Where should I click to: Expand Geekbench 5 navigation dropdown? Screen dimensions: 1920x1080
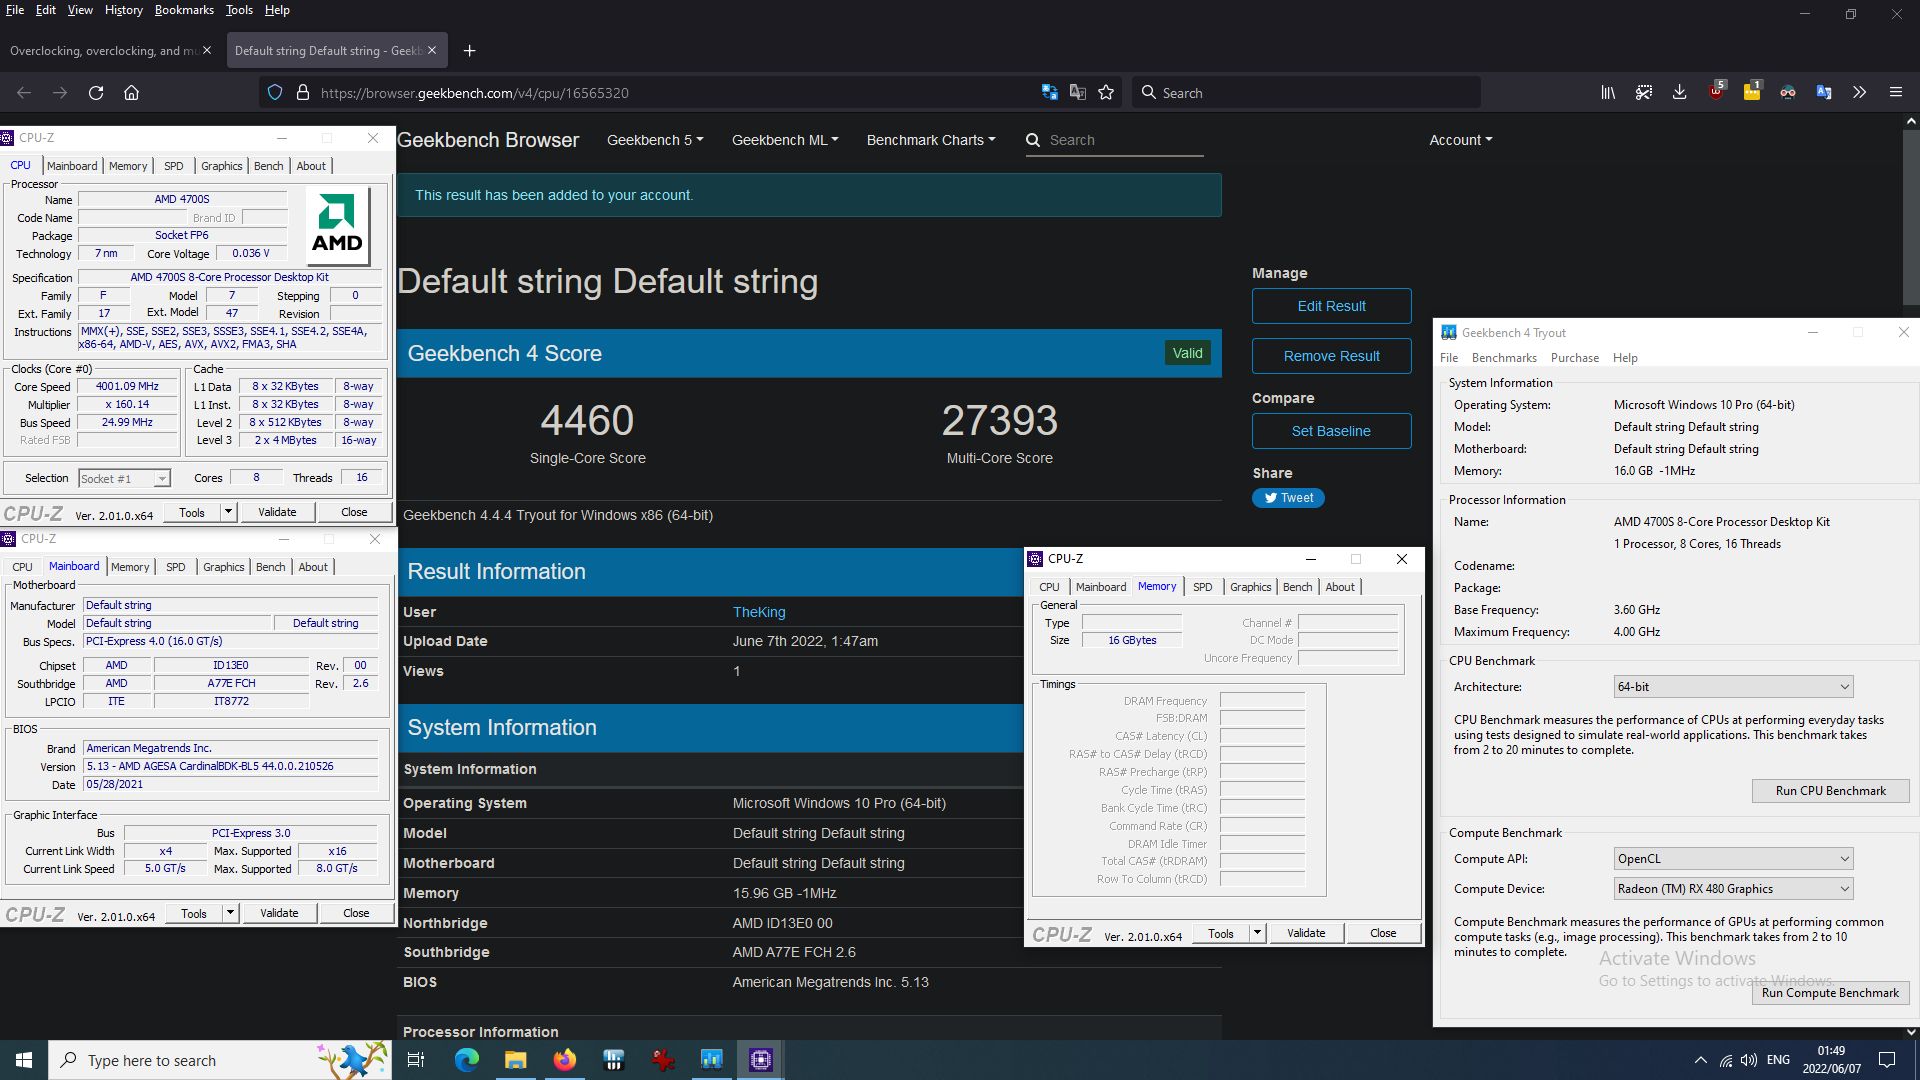(655, 140)
